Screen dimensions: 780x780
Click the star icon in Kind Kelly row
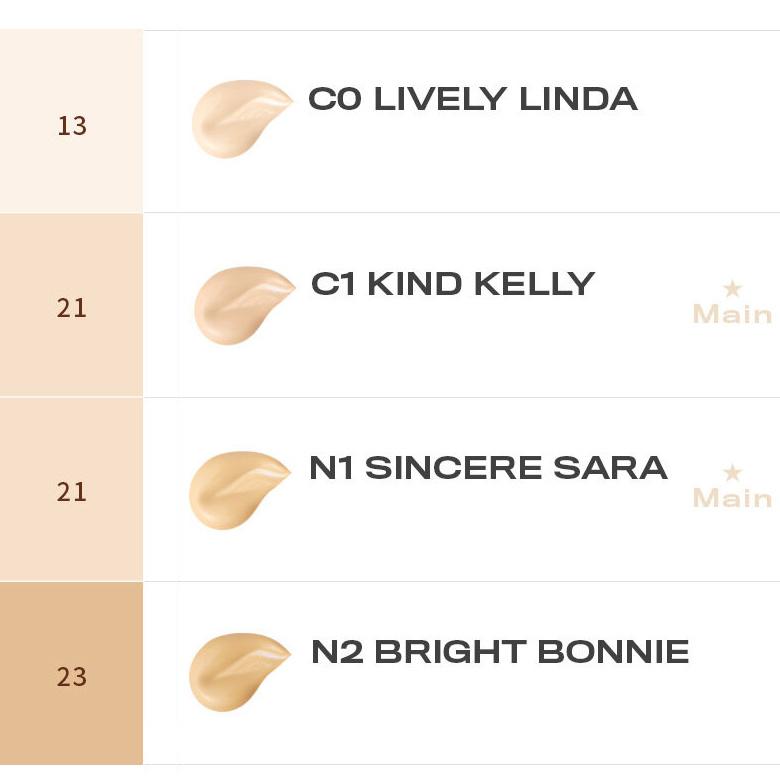pos(732,289)
